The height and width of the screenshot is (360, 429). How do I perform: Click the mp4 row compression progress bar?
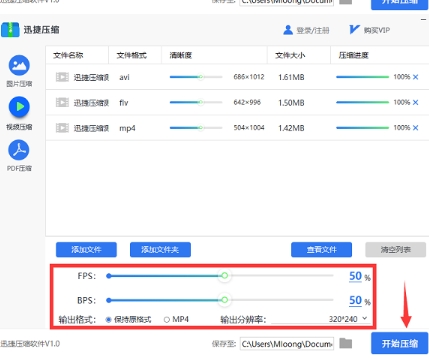[x=362, y=128]
